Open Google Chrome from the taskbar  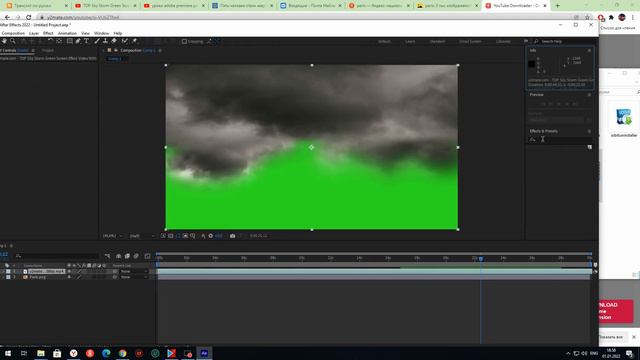pyautogui.click(x=122, y=353)
